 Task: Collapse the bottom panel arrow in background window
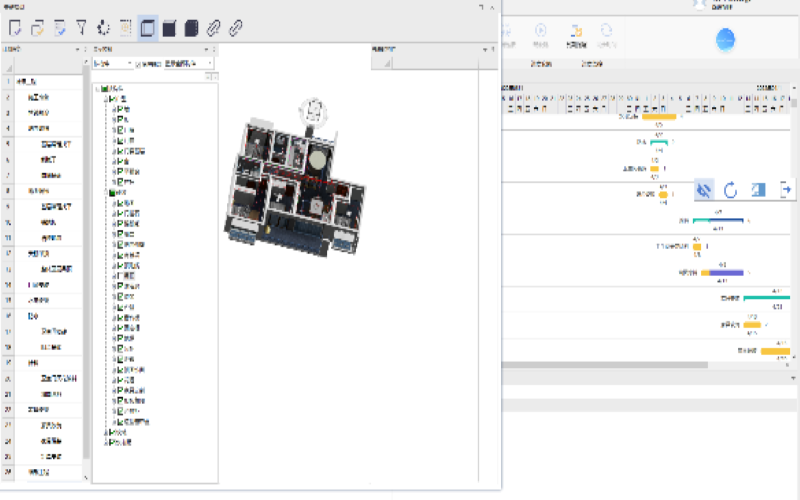[x=793, y=378]
